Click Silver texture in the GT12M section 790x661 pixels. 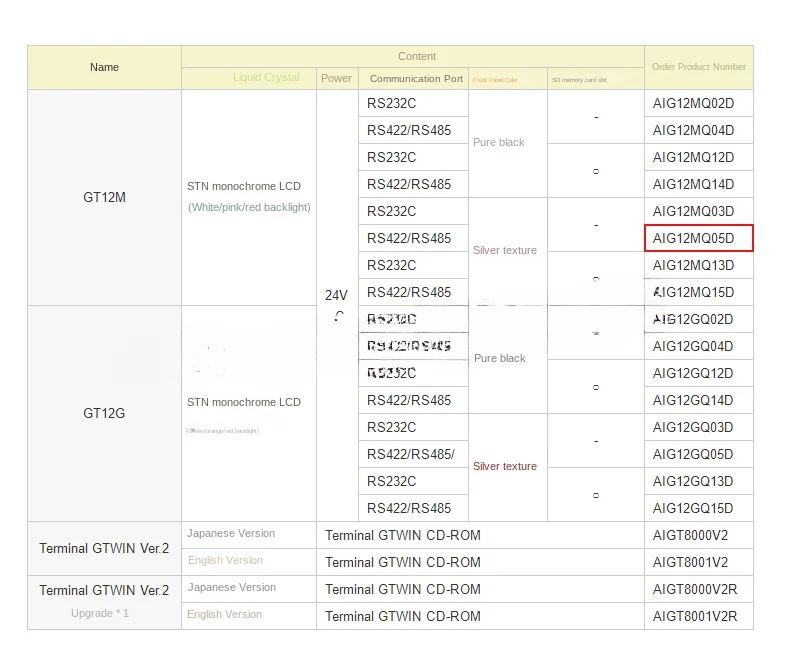pyautogui.click(x=505, y=250)
